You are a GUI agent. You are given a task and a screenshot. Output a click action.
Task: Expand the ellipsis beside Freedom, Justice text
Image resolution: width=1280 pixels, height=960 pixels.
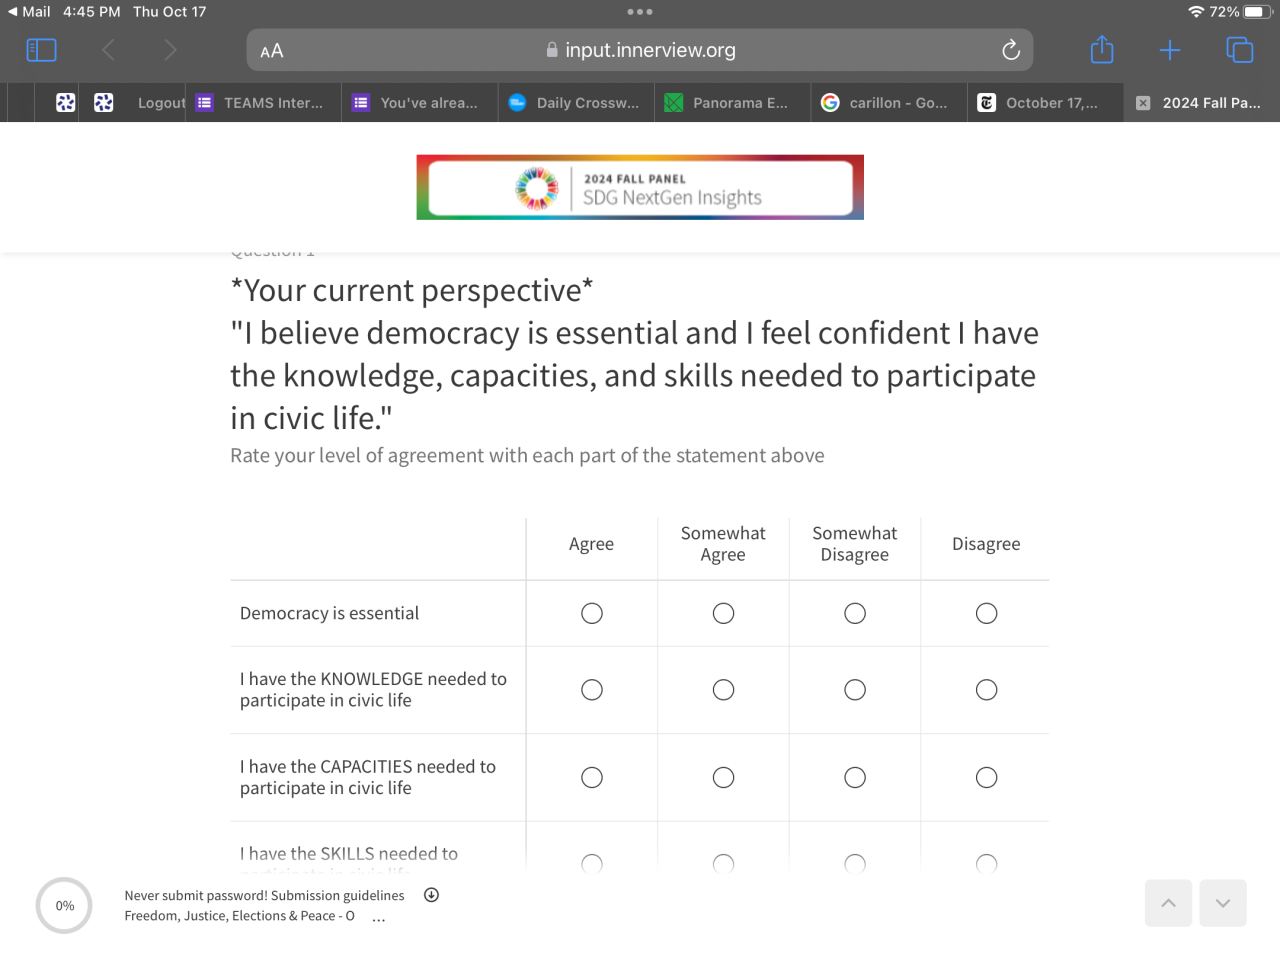[379, 917]
